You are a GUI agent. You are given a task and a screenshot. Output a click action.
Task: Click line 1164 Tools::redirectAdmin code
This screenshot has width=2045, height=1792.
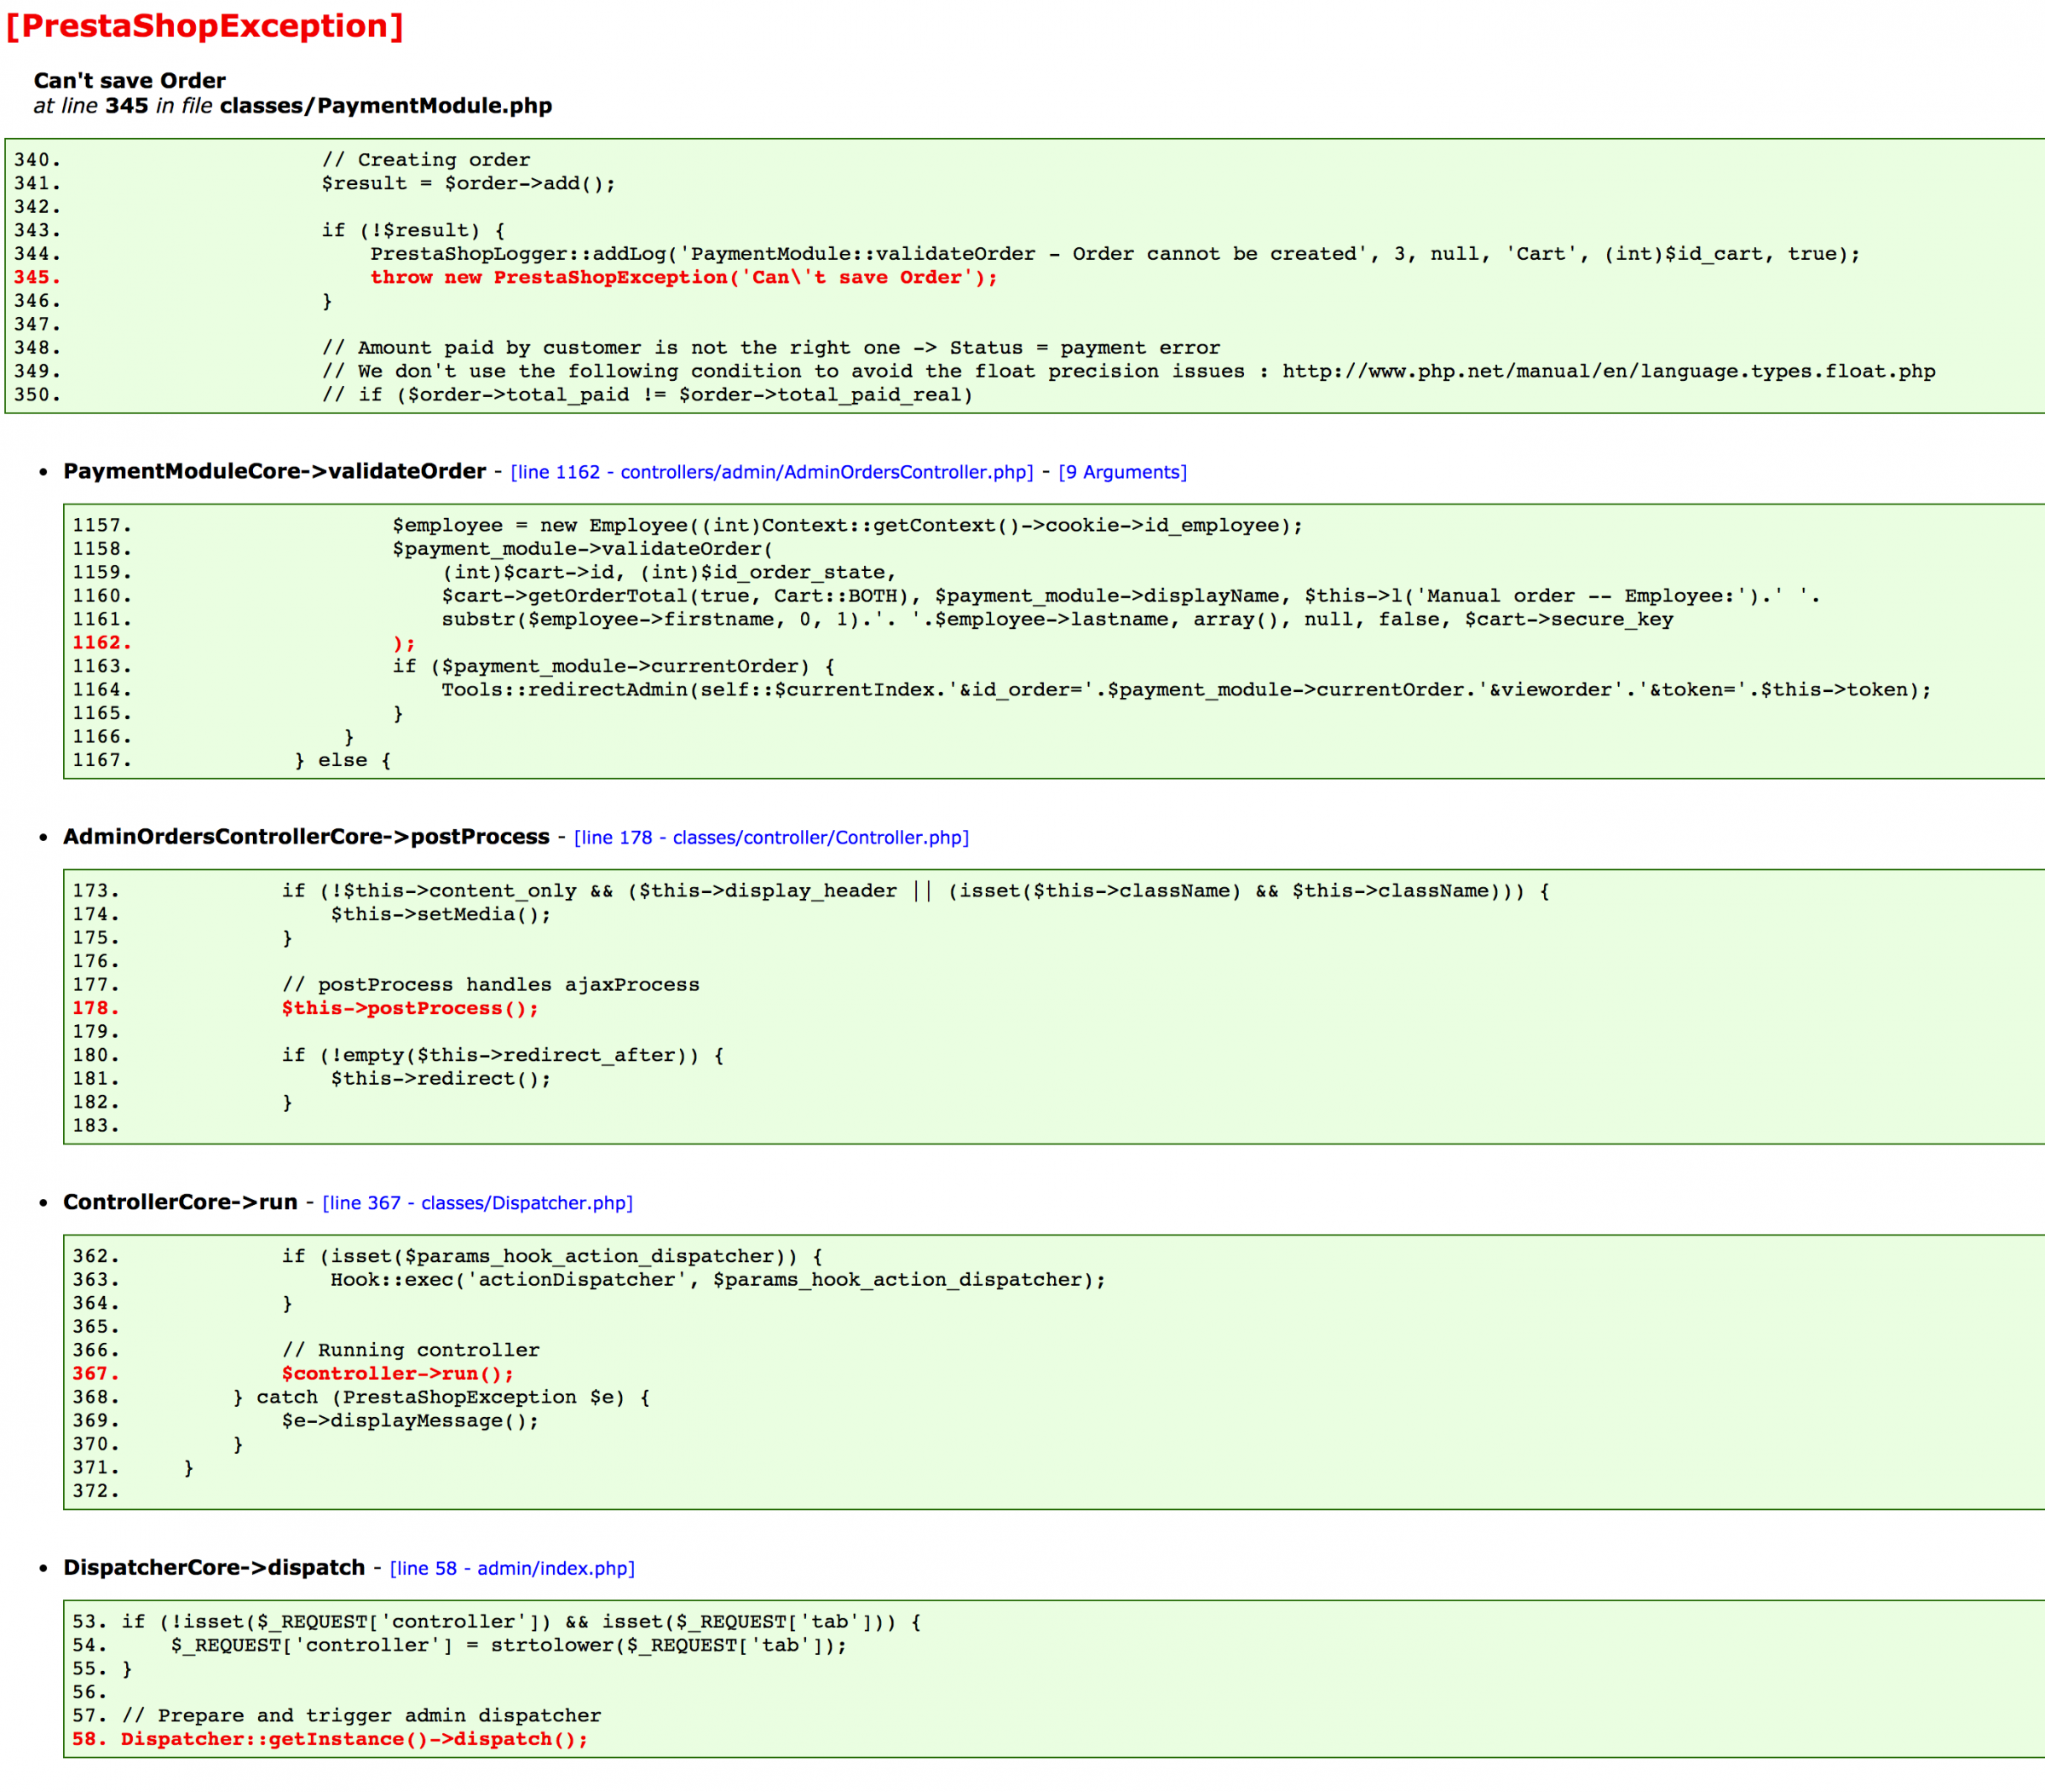point(1186,690)
